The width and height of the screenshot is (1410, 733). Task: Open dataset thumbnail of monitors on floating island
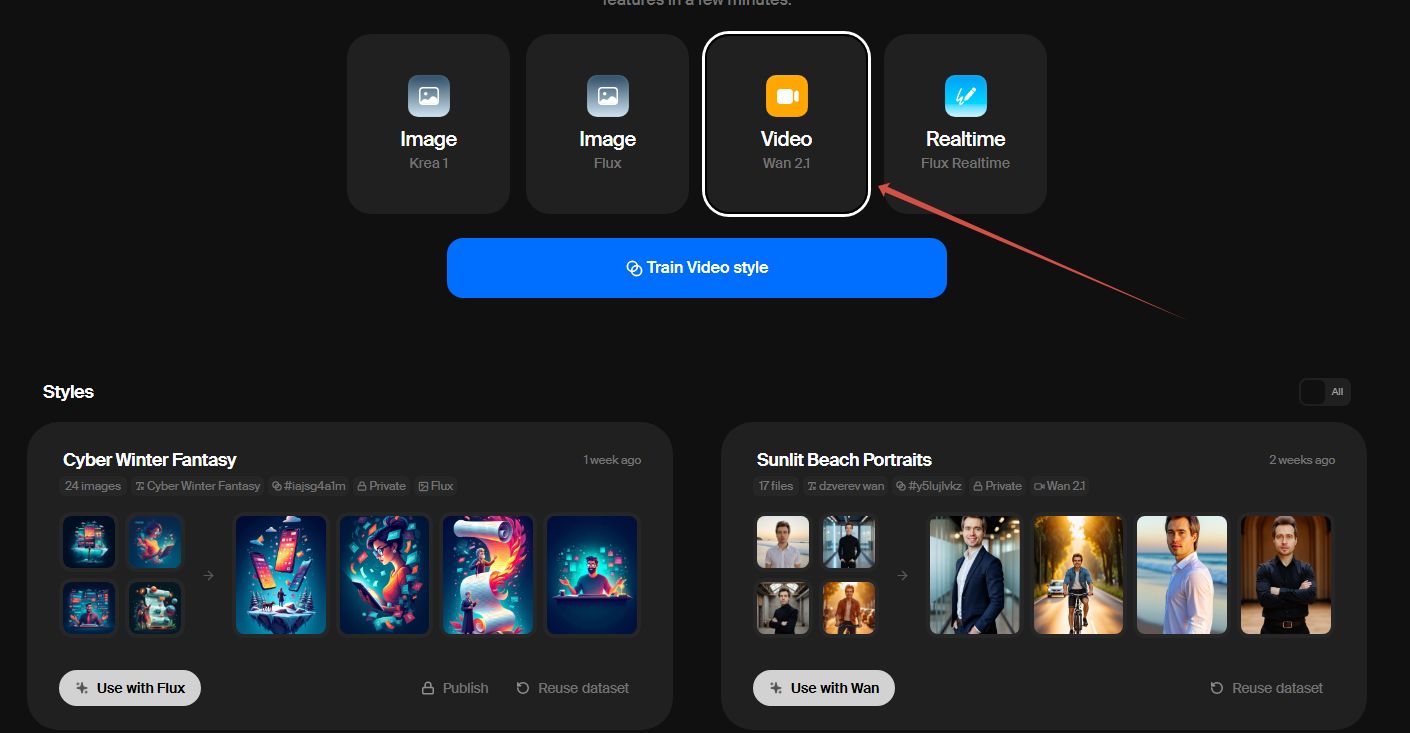coord(89,542)
